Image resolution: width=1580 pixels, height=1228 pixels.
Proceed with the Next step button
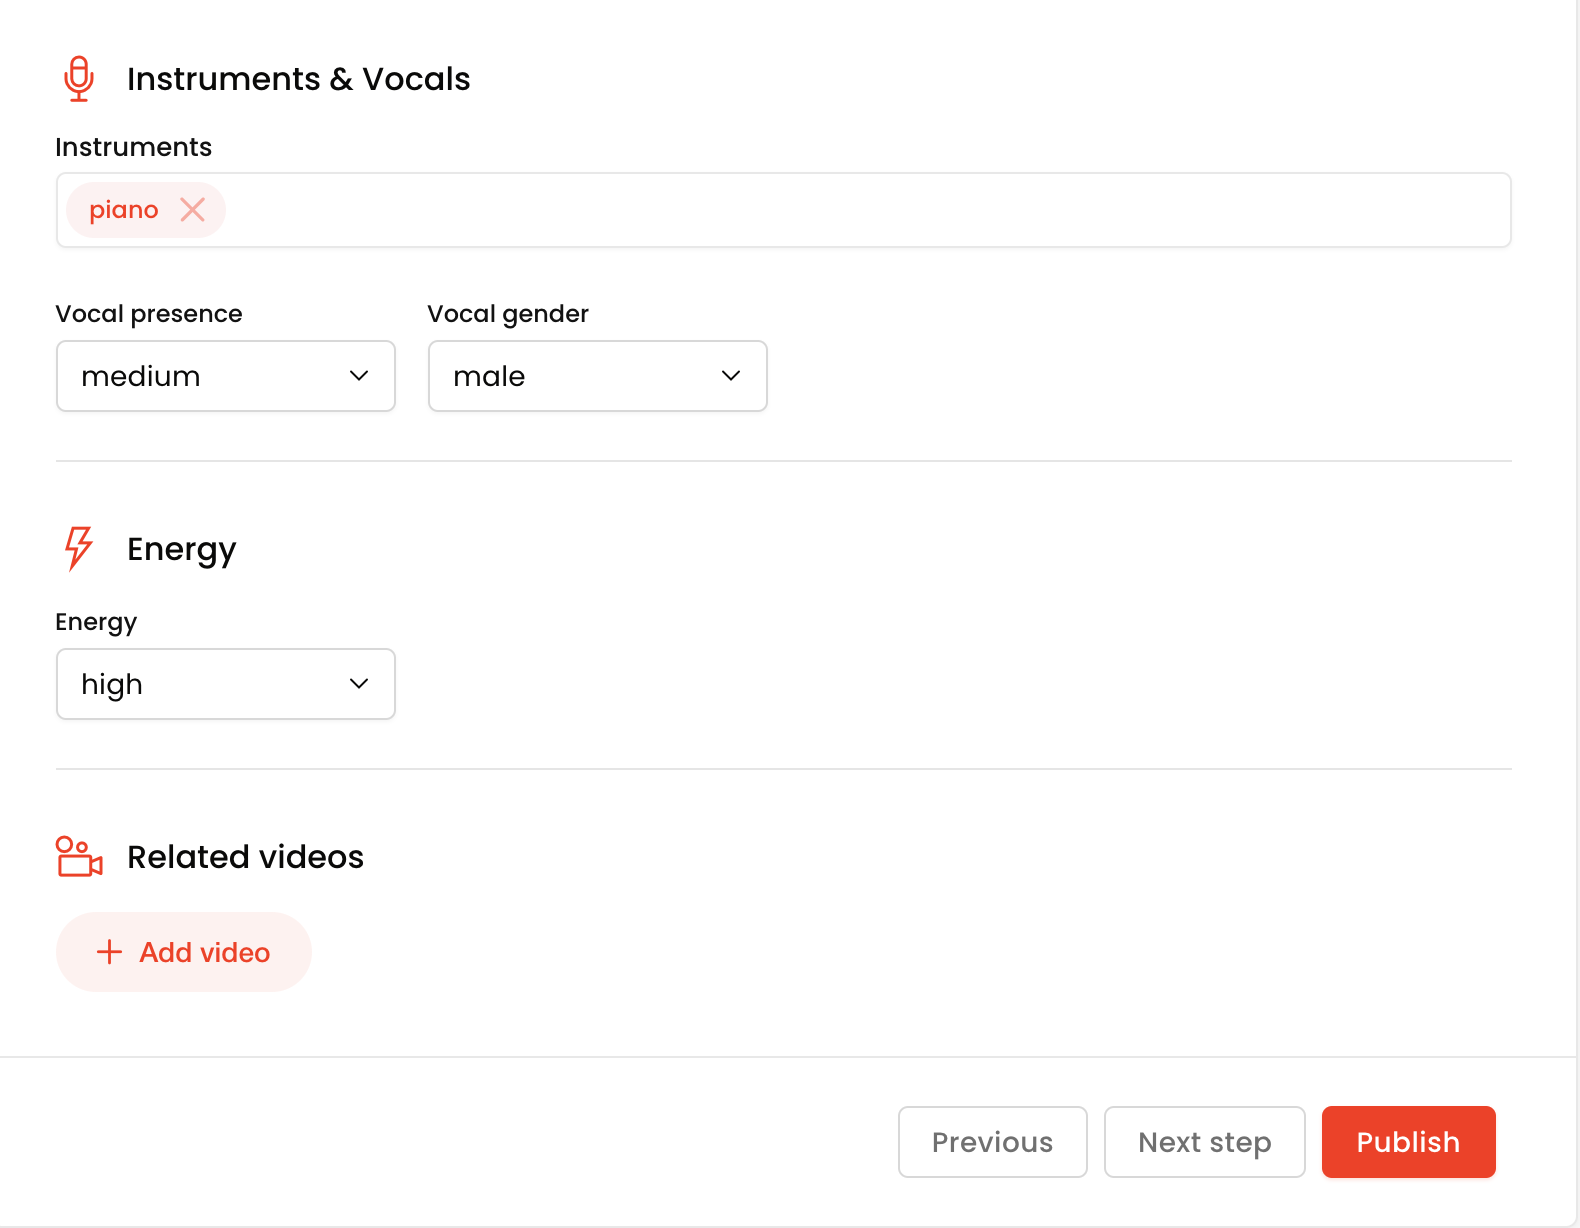1204,1142
